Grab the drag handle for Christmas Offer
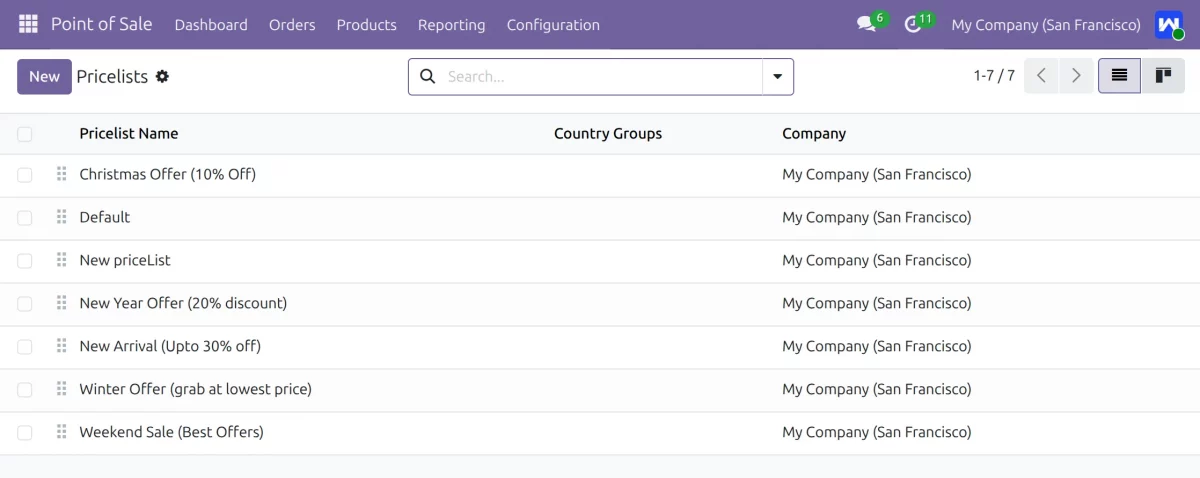The height and width of the screenshot is (478, 1200). point(61,174)
